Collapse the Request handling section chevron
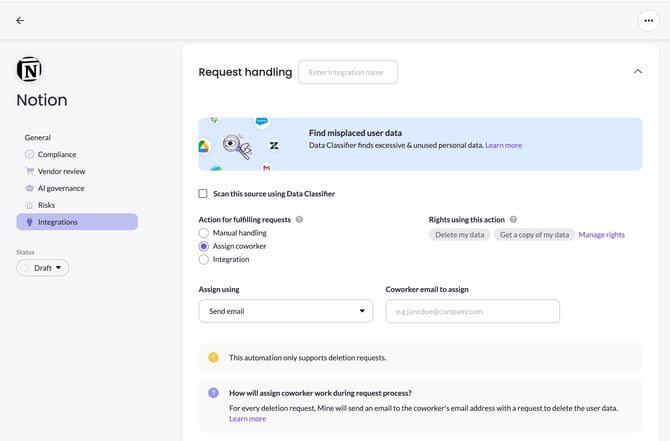Screen dimensions: 670x441 [638, 71]
